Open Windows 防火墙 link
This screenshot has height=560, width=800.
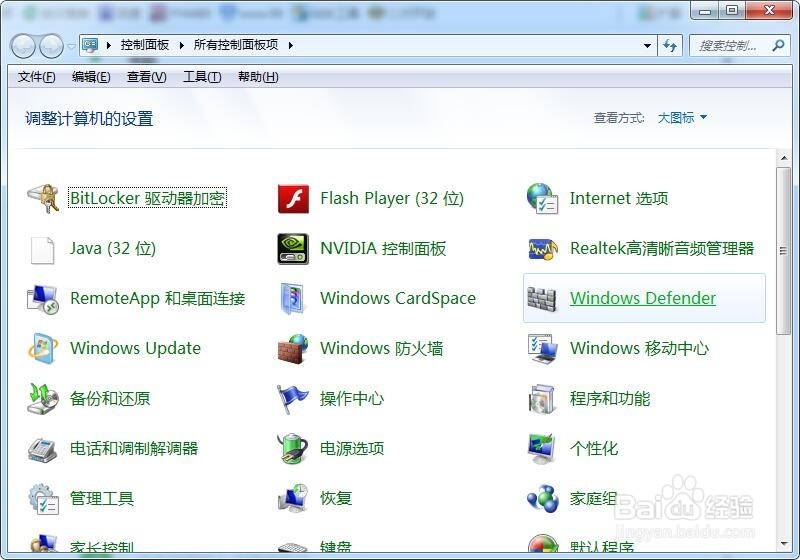[x=381, y=348]
